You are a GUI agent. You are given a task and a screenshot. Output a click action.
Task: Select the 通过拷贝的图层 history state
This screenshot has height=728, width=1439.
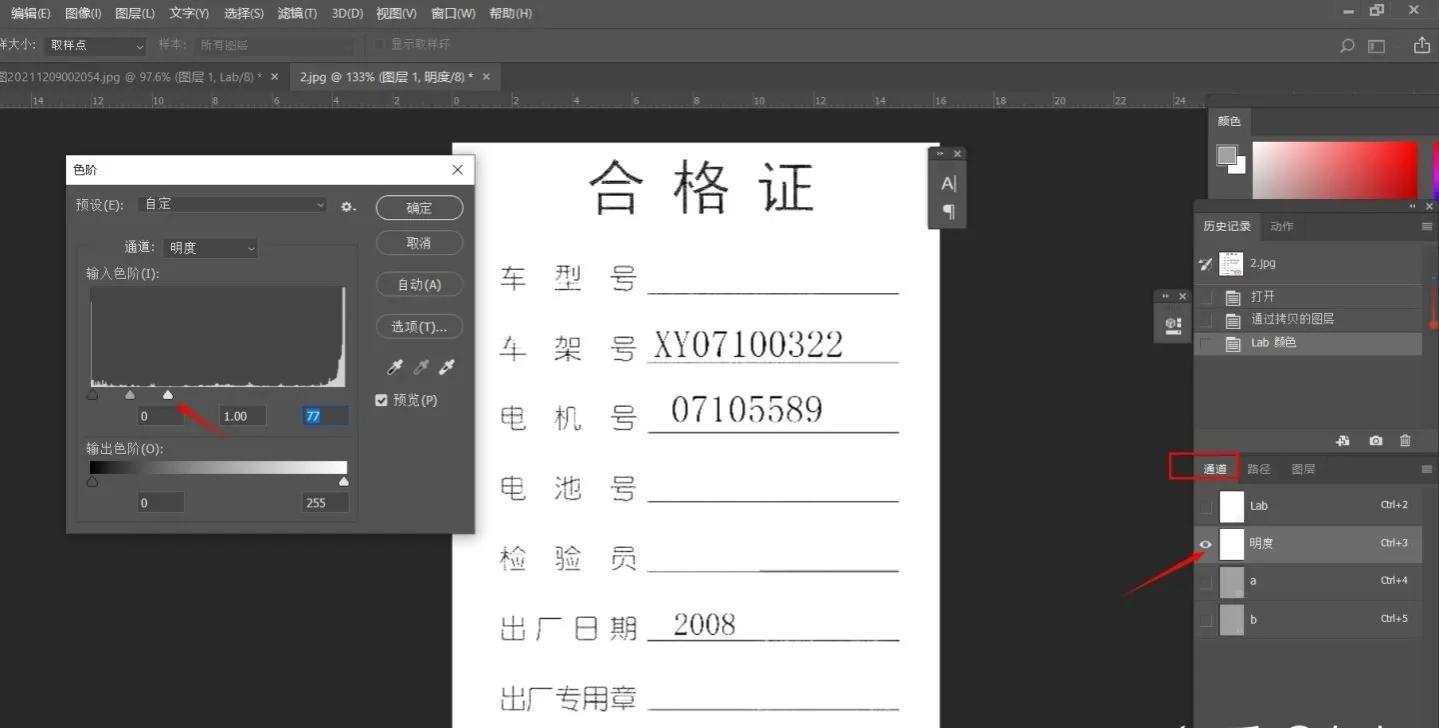[1310, 320]
